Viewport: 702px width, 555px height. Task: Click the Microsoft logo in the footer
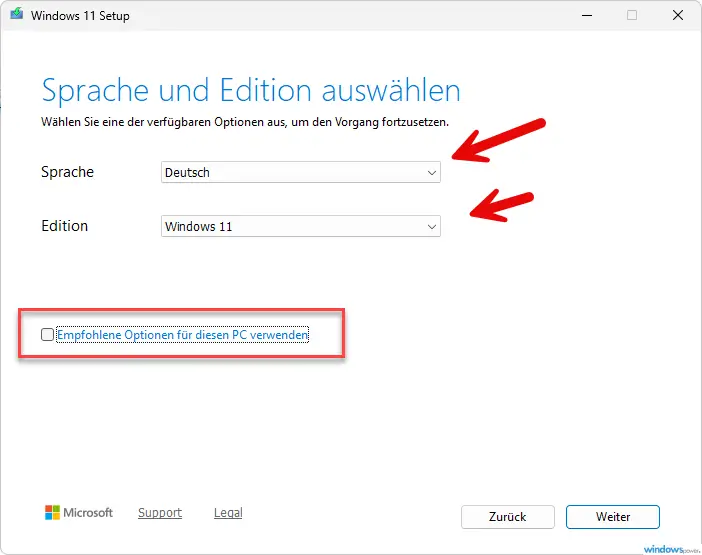79,513
